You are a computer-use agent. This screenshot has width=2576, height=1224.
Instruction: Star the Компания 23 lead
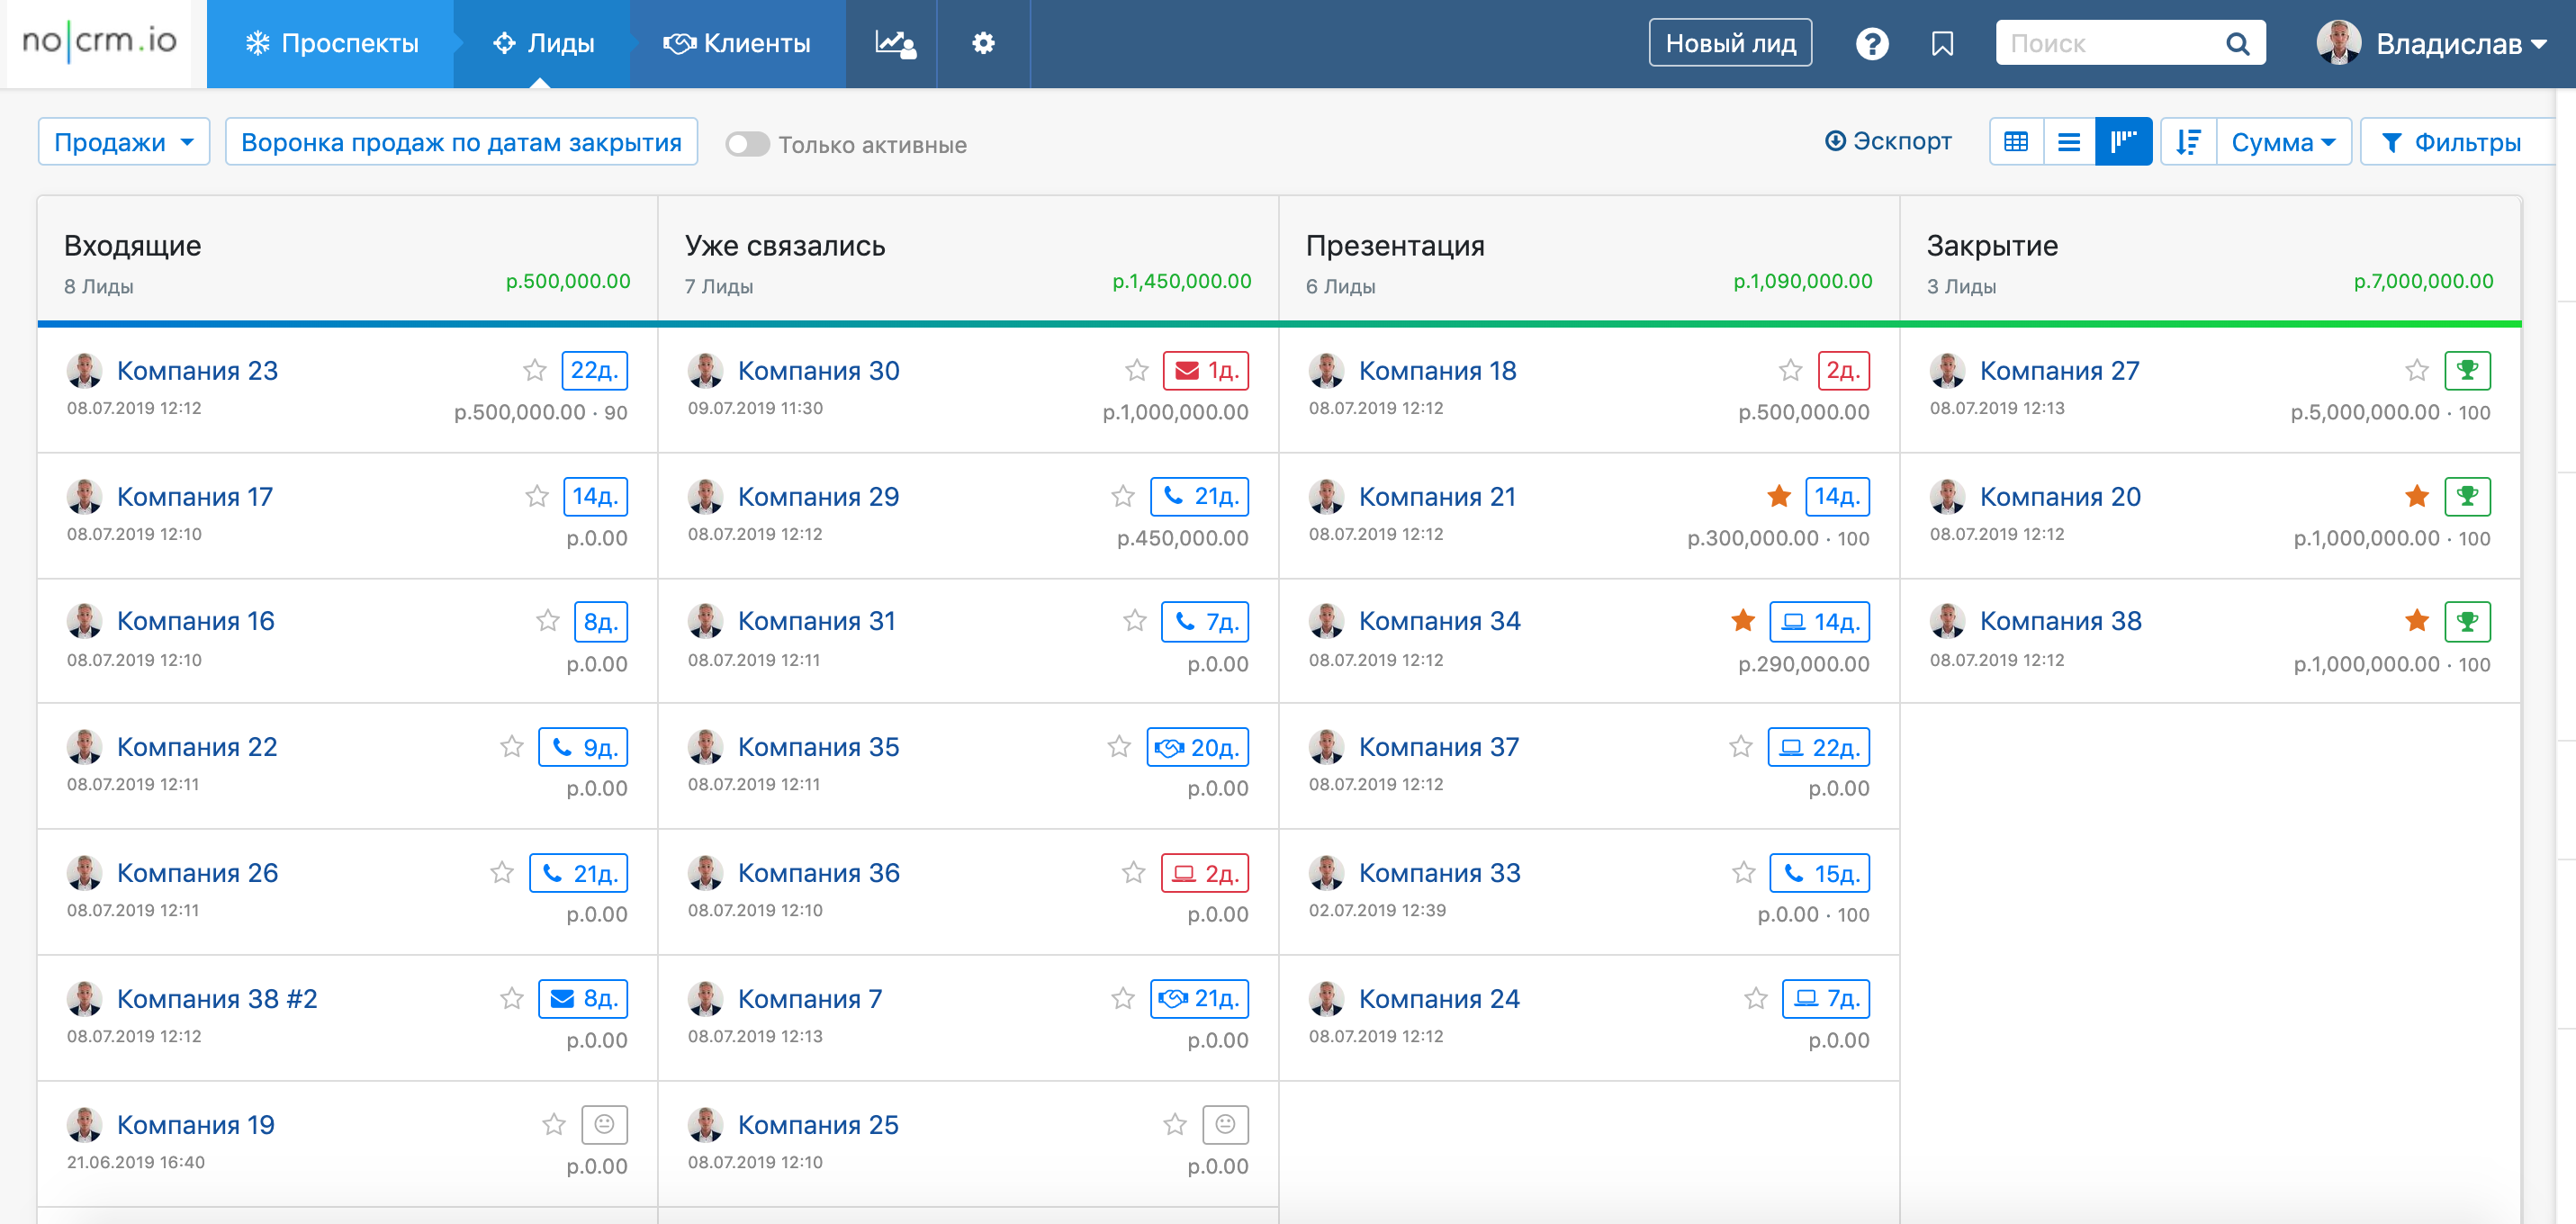click(535, 371)
